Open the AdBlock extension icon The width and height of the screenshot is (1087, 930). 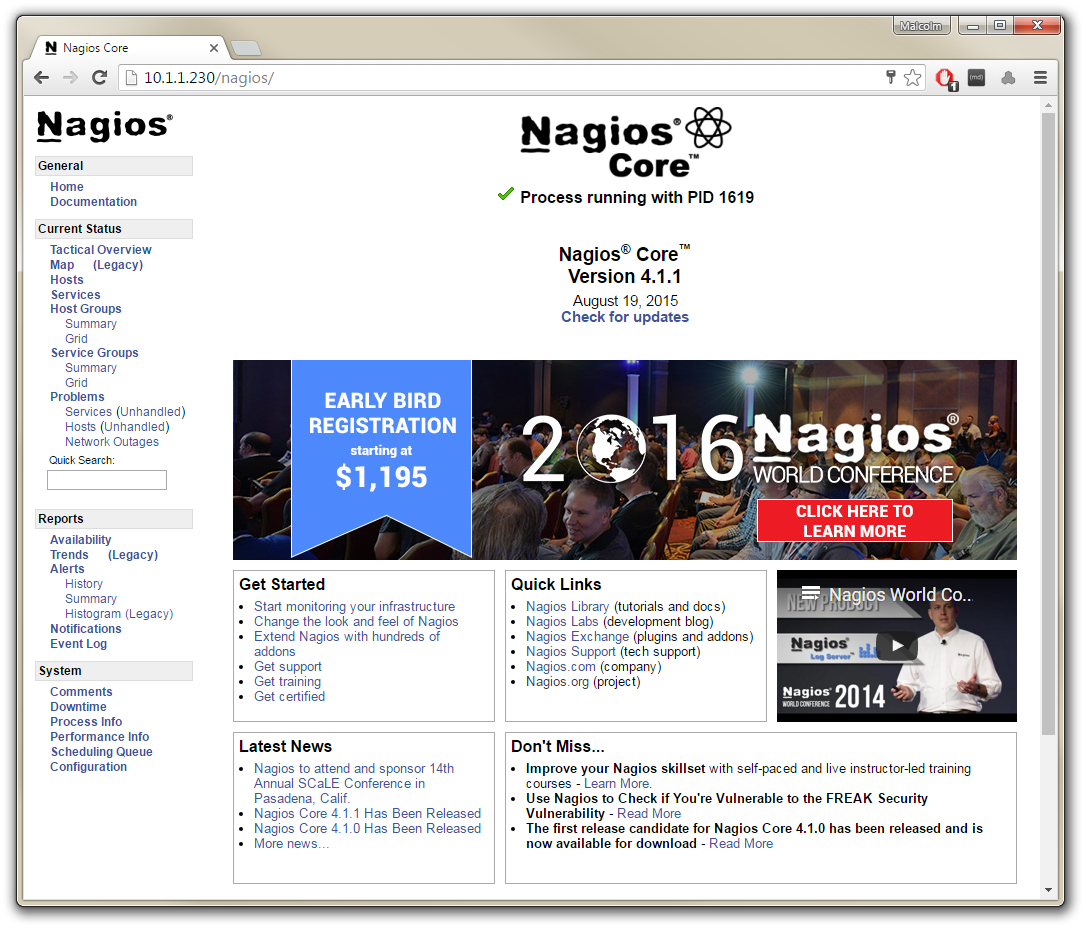pyautogui.click(x=945, y=76)
